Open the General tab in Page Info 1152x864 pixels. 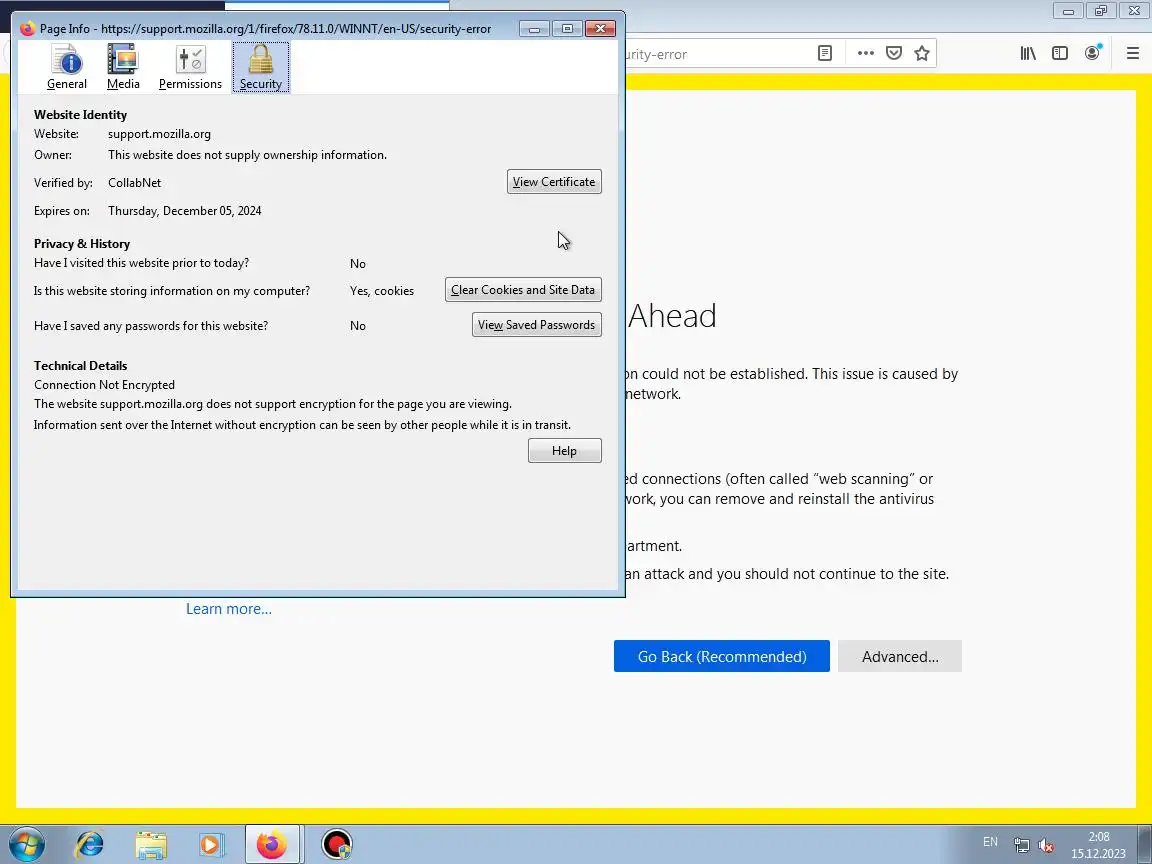[x=67, y=67]
